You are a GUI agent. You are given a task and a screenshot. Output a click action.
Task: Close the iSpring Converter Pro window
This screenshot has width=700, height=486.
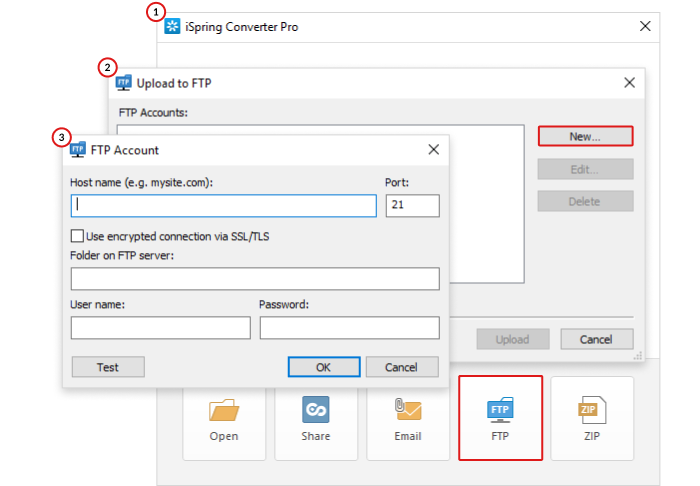(x=645, y=26)
